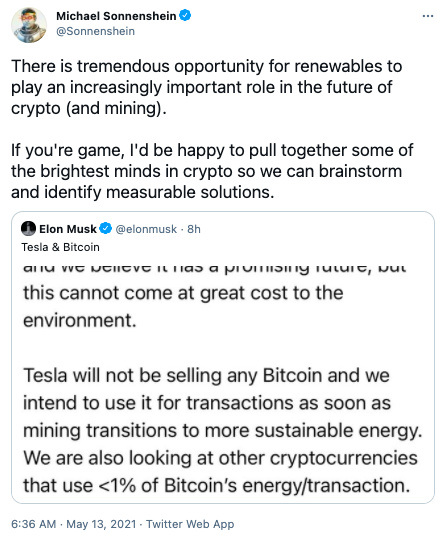
Task: Click the Tesla & Bitcoin caption text
Action: [60, 247]
